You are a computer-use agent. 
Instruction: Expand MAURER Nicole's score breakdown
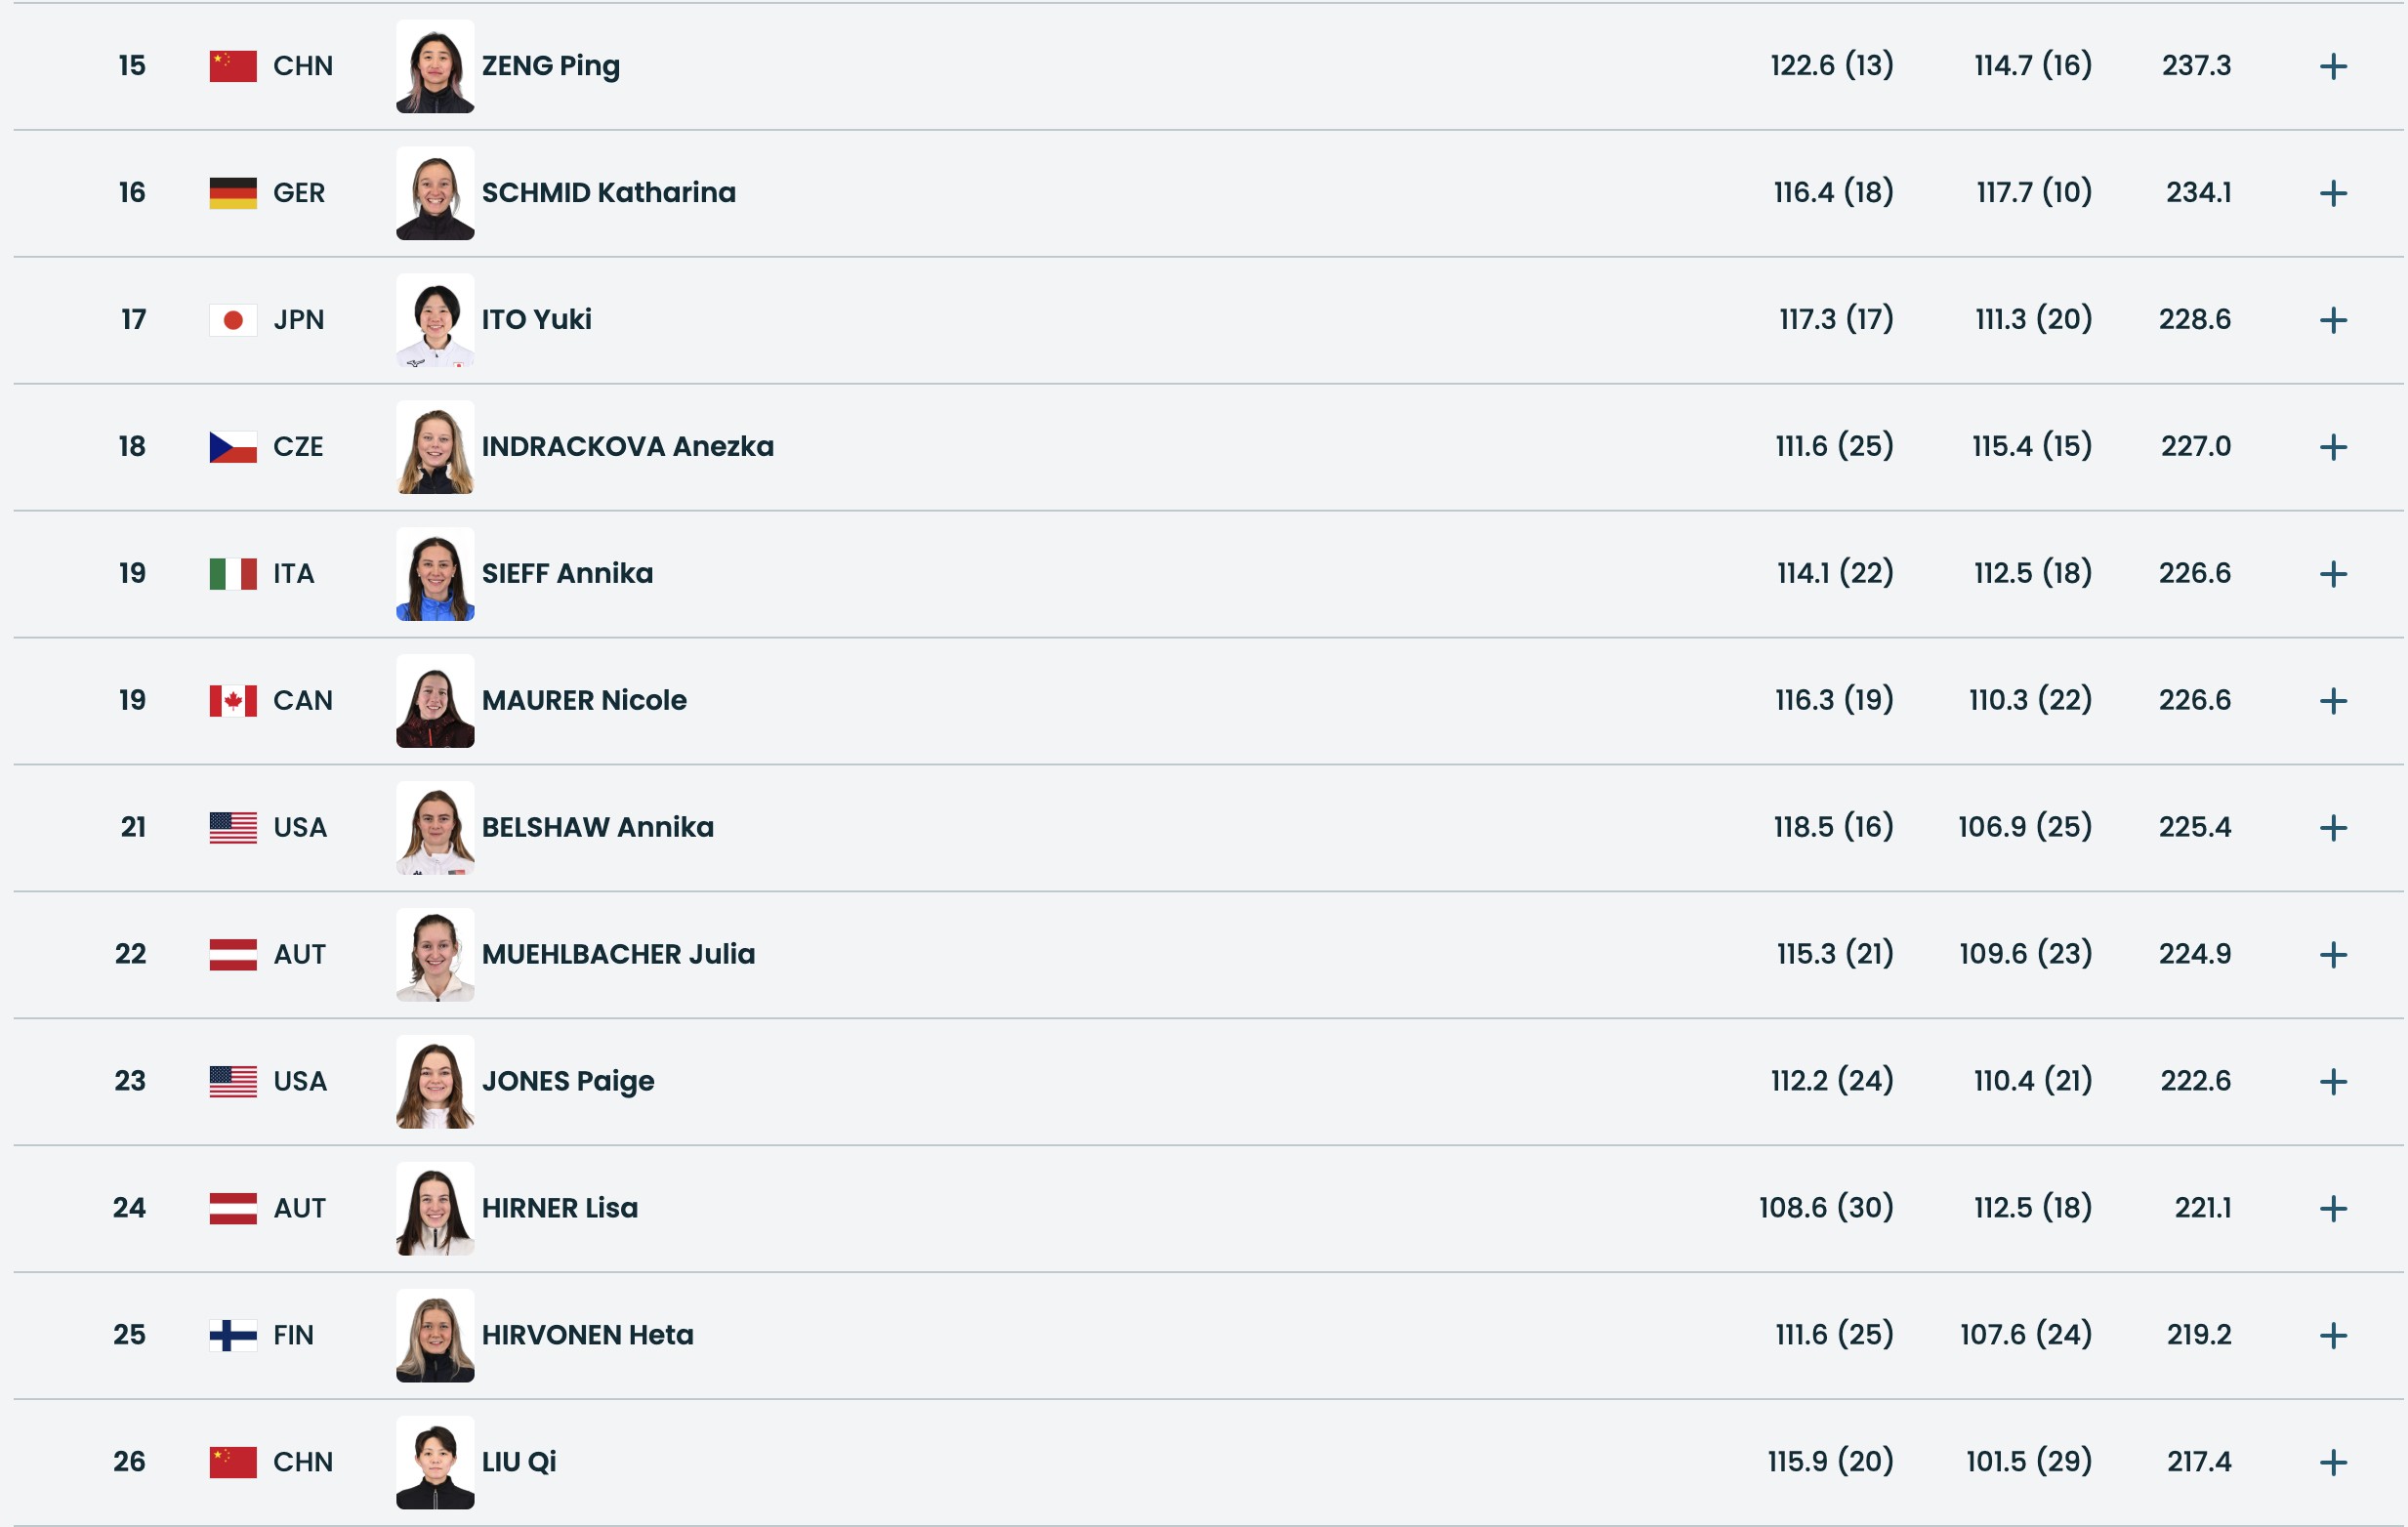2333,702
